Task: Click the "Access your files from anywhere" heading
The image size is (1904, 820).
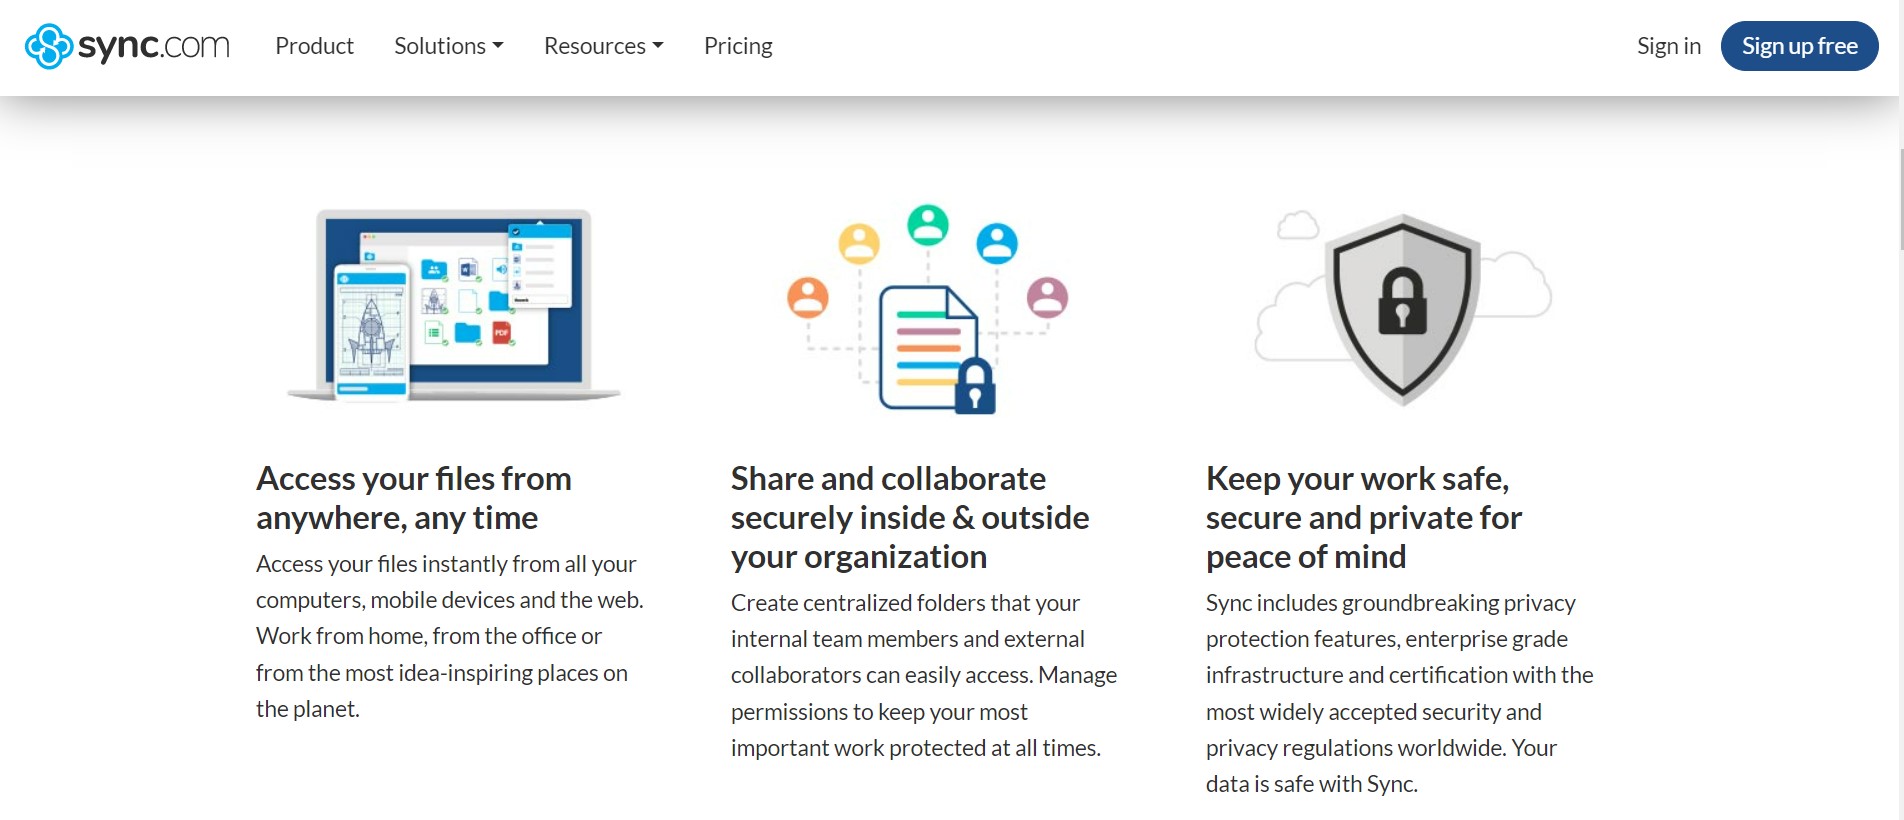Action: (x=414, y=498)
